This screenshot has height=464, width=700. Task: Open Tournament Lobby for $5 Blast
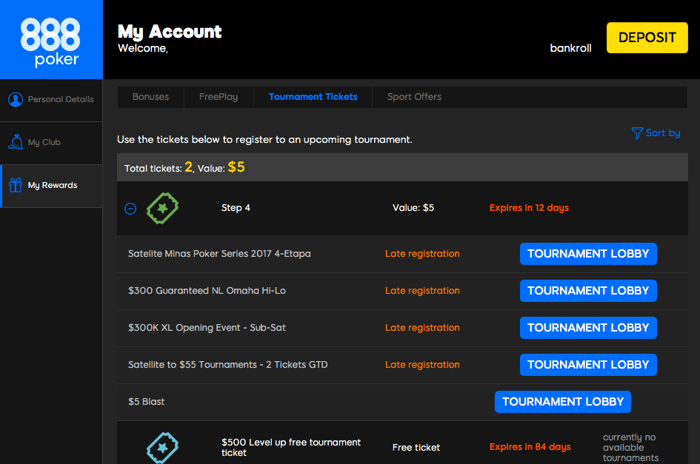pos(562,402)
